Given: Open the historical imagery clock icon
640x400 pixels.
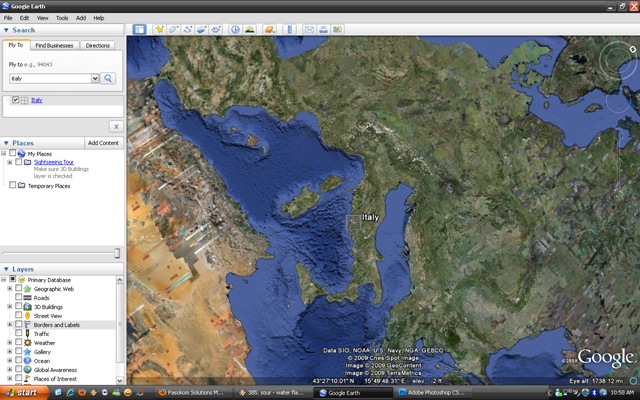Looking at the screenshot, I should click(235, 29).
